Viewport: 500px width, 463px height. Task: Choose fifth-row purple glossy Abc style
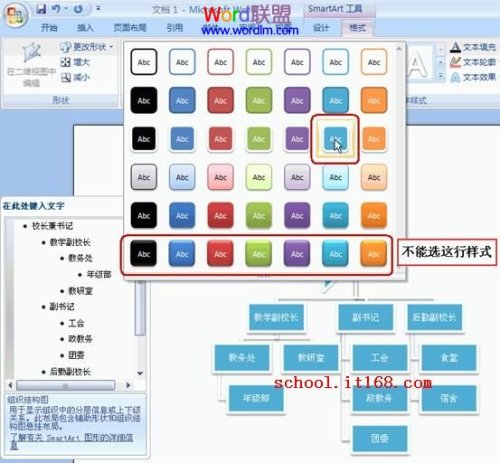pyautogui.click(x=297, y=215)
